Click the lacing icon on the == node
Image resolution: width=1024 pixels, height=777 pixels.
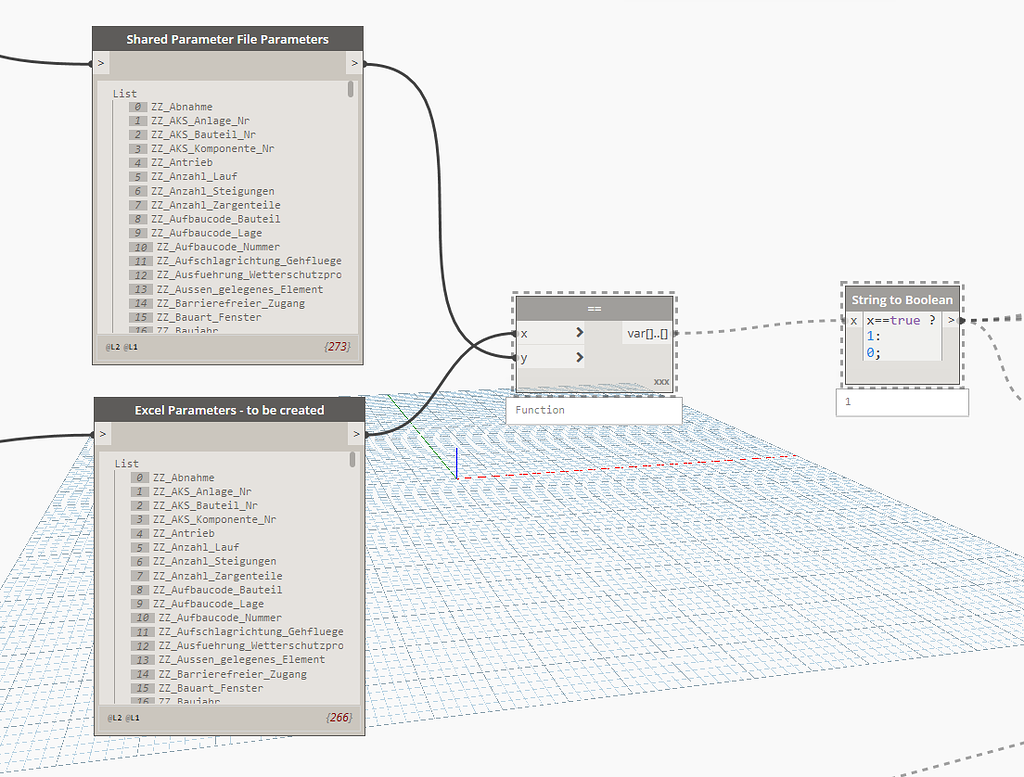coord(660,382)
